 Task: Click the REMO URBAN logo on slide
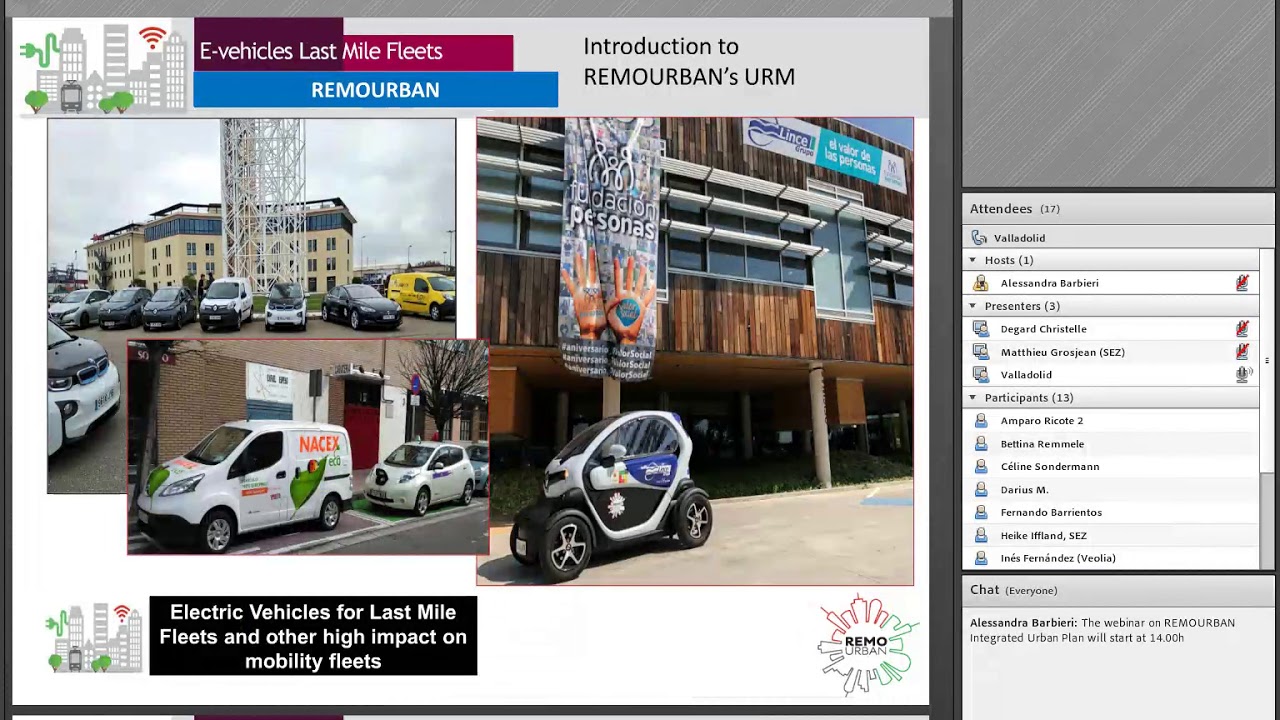(867, 644)
